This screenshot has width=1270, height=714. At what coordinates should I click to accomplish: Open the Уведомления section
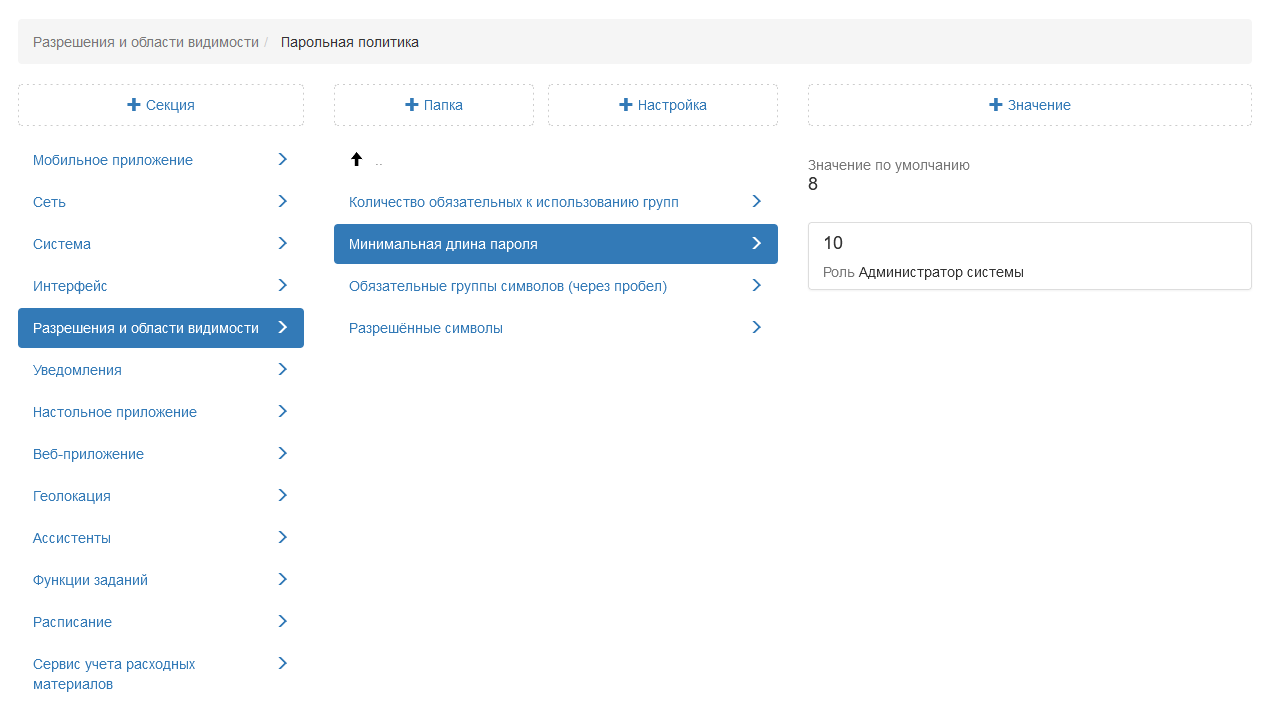point(77,370)
